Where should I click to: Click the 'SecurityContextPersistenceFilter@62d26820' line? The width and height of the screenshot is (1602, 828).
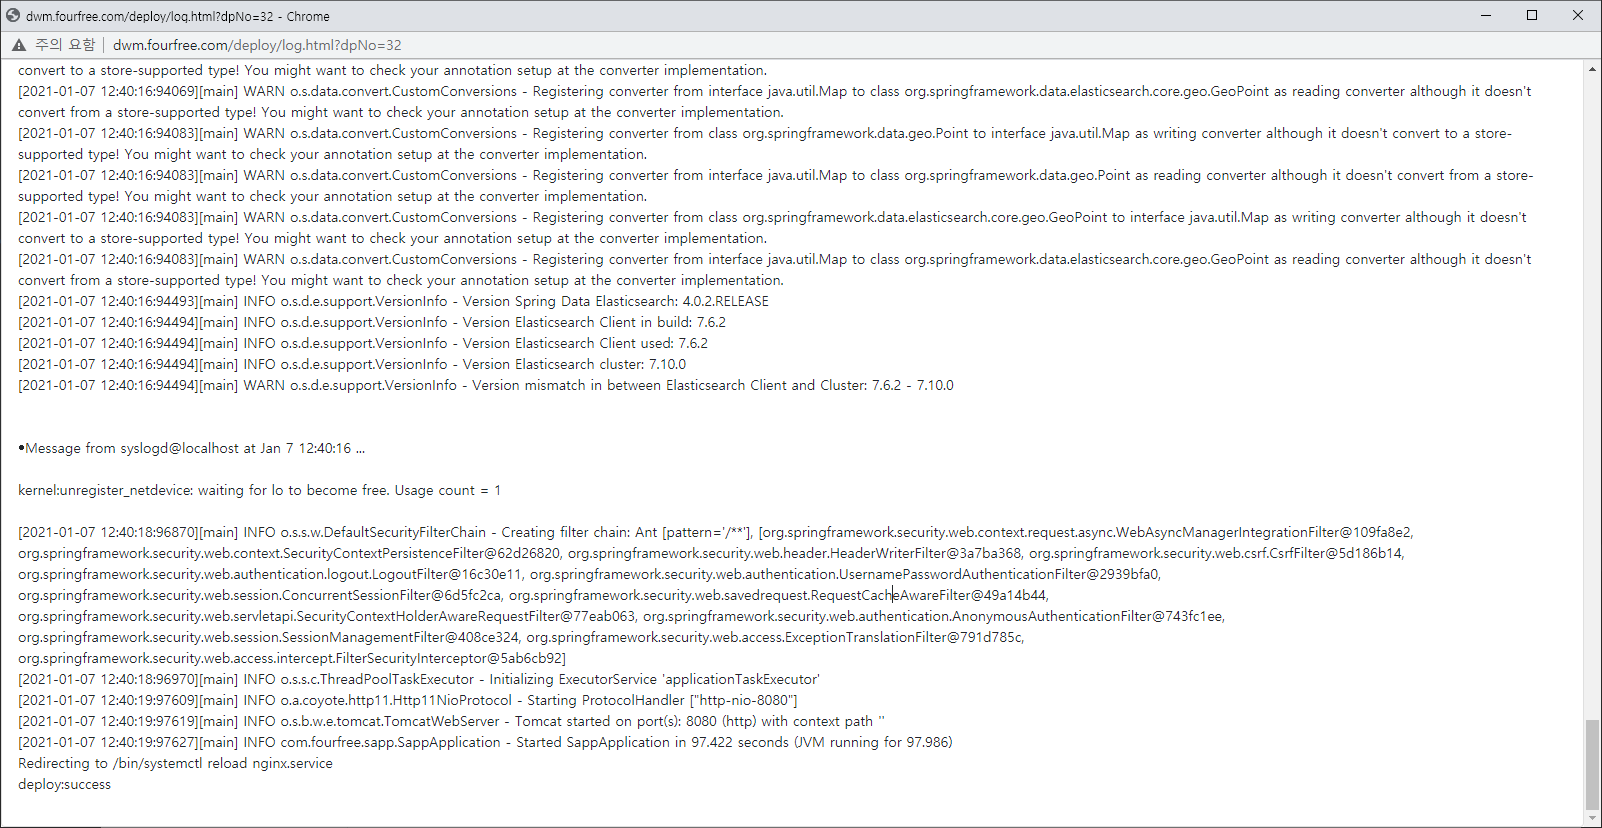tap(711, 554)
